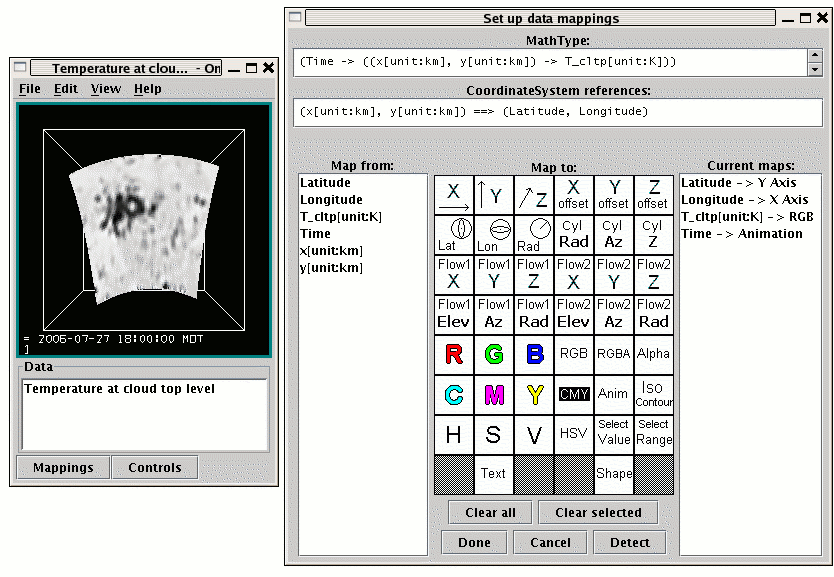Select the CMY color map cell
Screen dimensions: 834x577
(x=574, y=394)
